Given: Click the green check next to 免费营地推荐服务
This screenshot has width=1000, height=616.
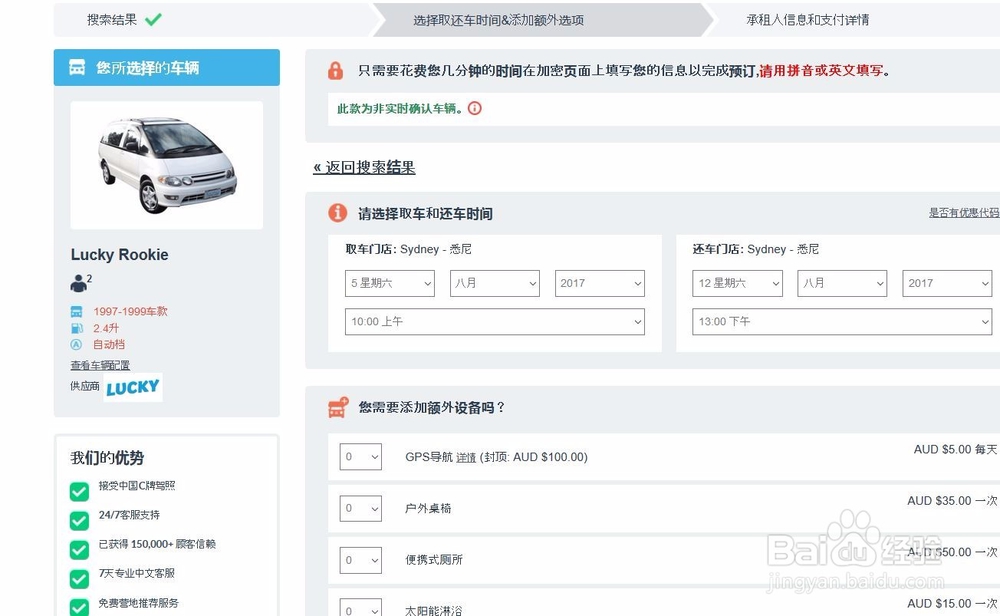Looking at the screenshot, I should click(79, 607).
